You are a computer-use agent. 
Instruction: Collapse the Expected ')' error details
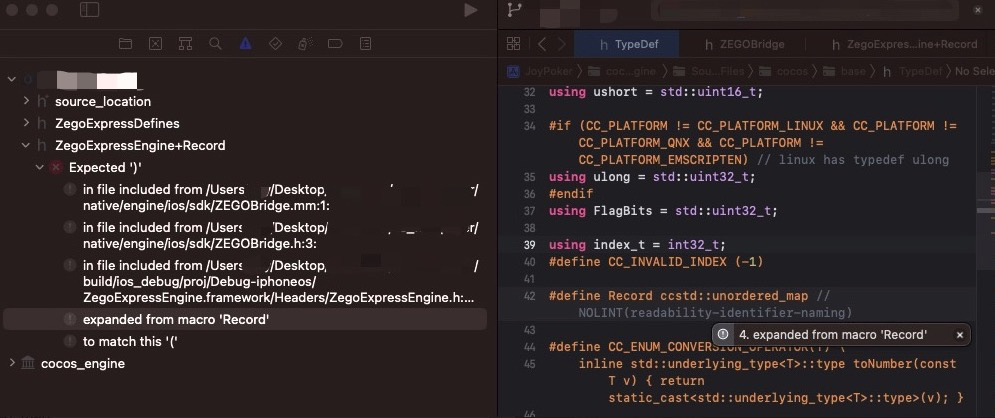[40, 167]
